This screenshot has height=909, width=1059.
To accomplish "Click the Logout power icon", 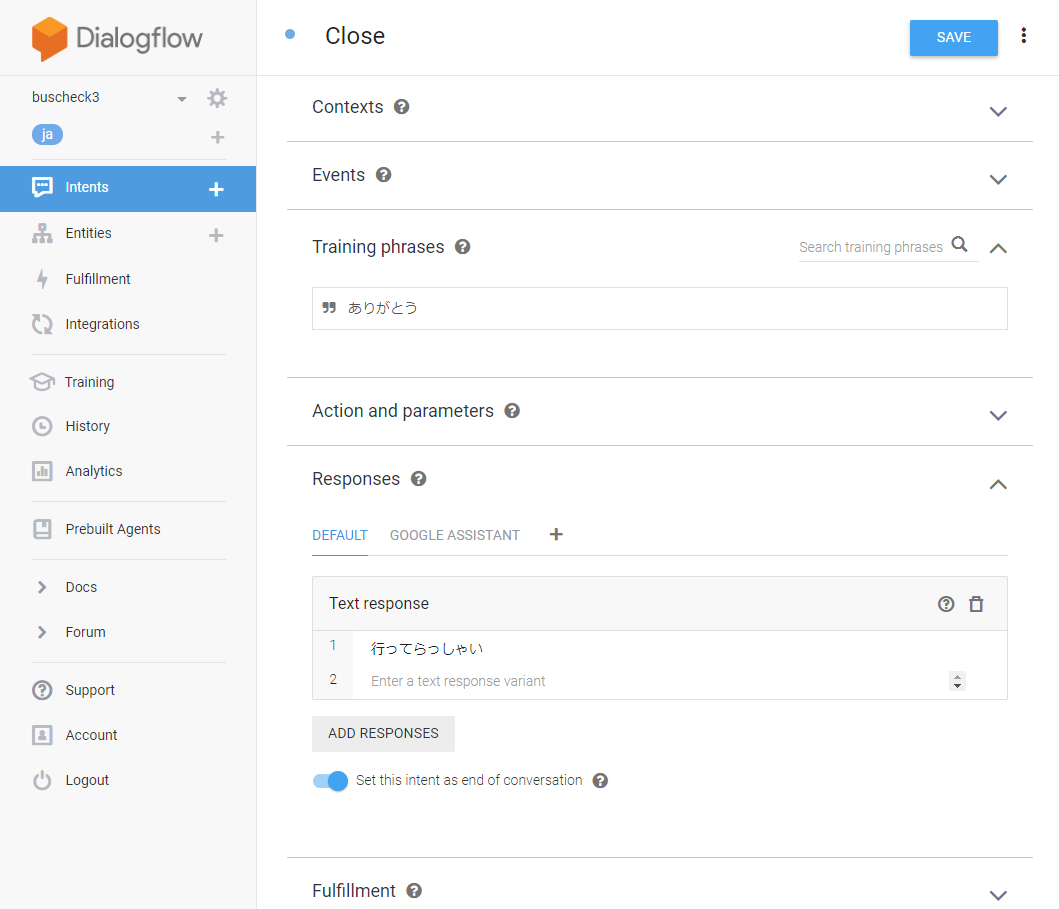I will 42,780.
